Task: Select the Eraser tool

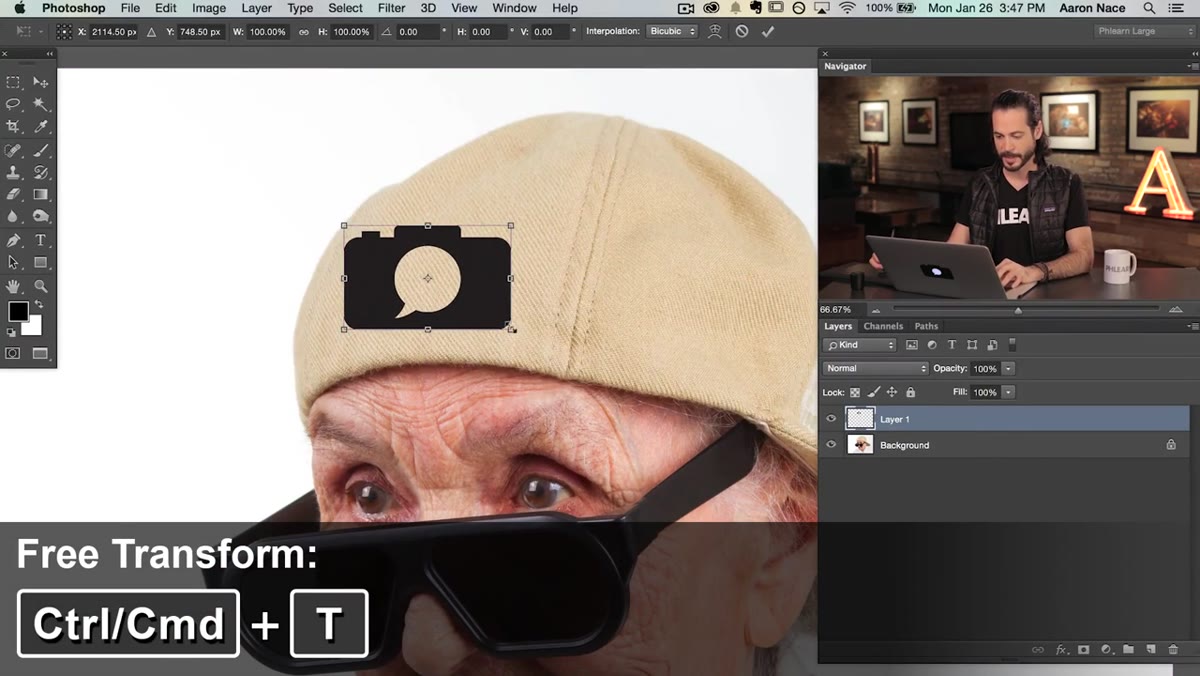Action: pos(13,194)
